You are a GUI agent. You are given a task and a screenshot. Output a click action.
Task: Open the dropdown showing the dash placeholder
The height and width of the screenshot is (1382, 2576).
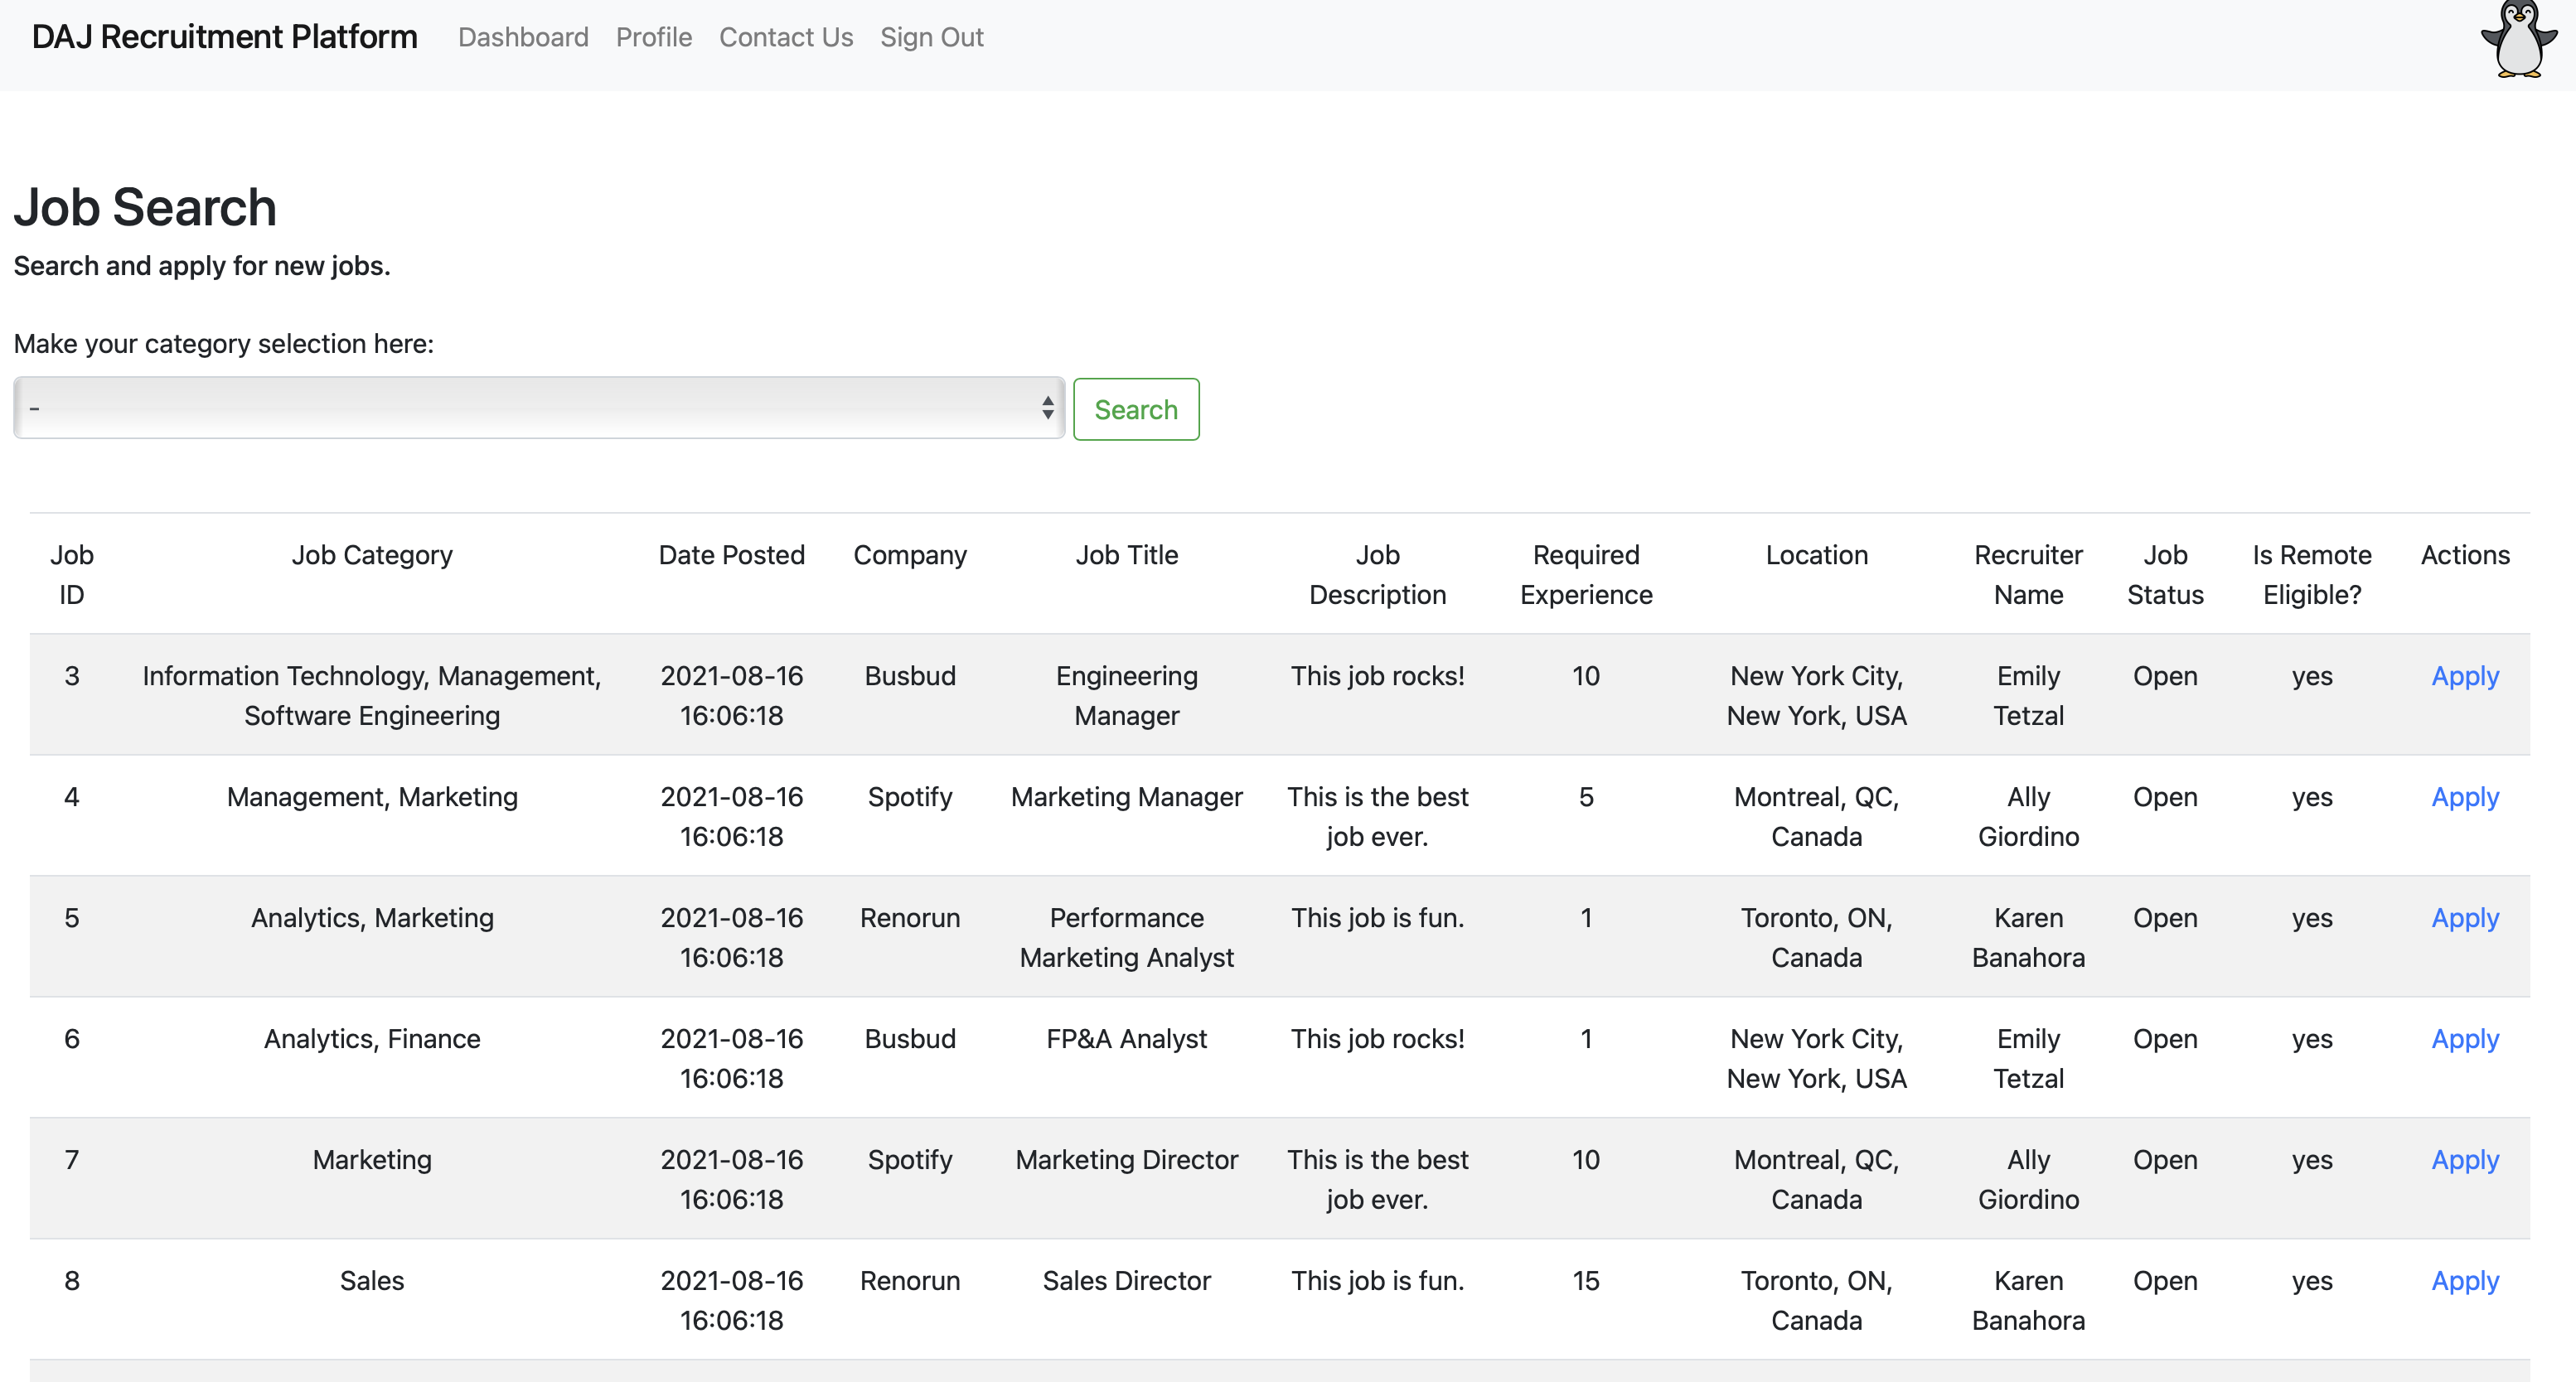(538, 408)
